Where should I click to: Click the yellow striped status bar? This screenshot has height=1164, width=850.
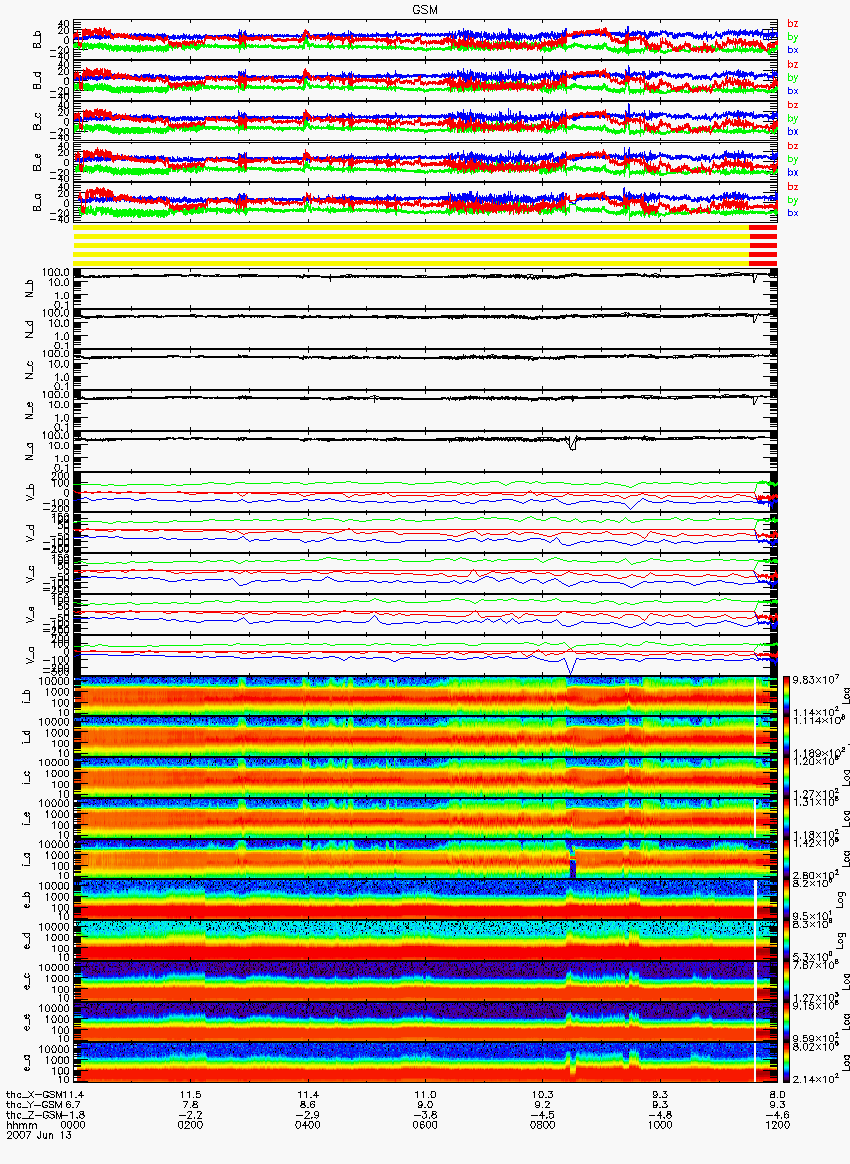411,245
